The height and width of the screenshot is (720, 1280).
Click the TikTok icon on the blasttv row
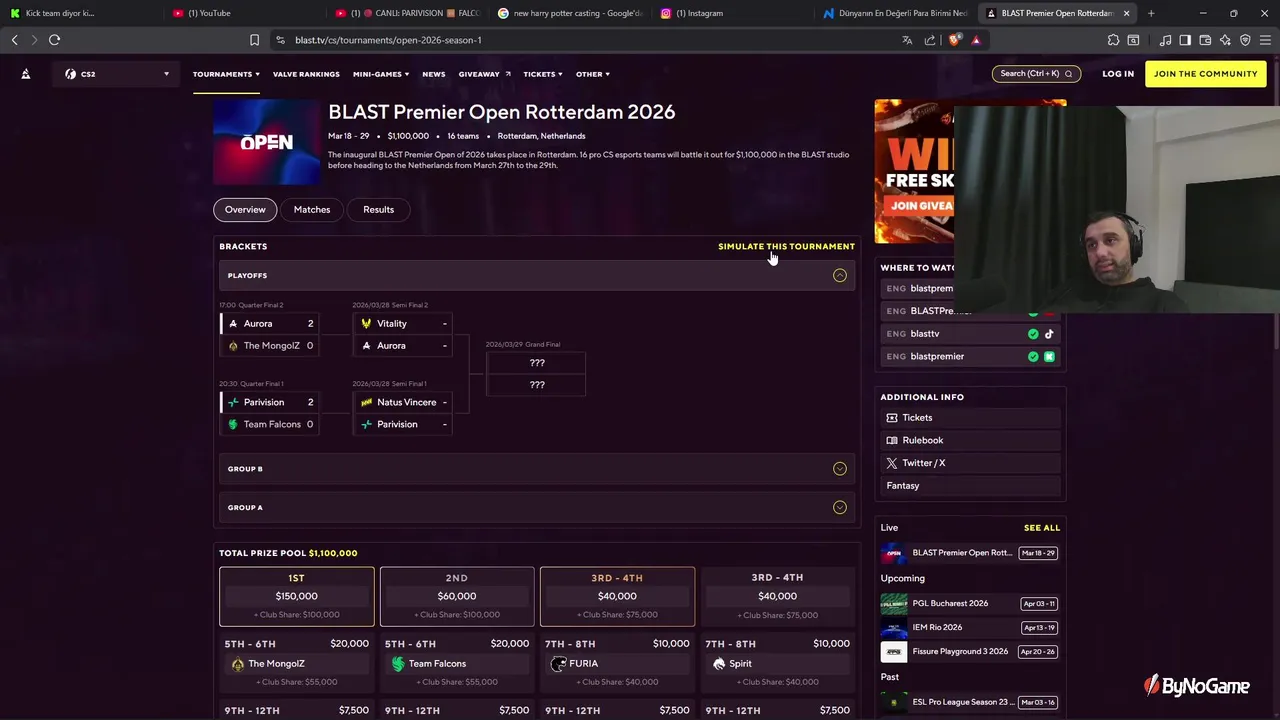(x=1049, y=334)
